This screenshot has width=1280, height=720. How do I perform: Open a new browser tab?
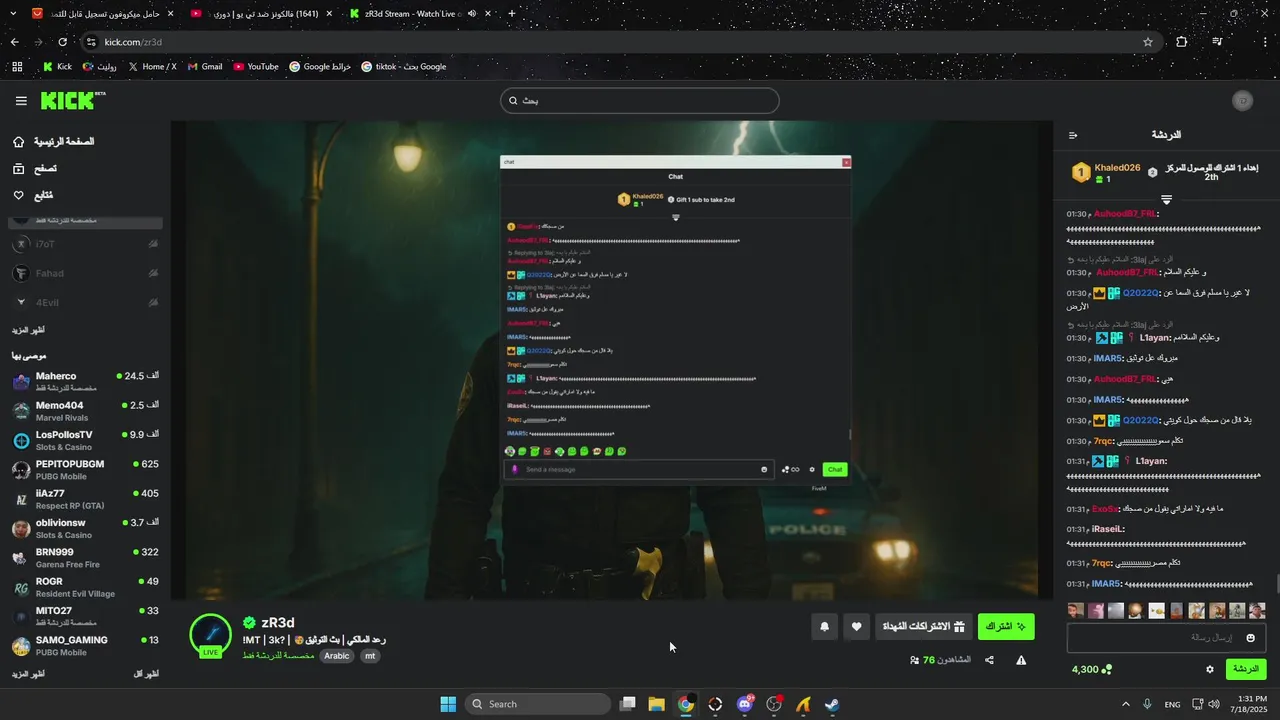point(512,14)
